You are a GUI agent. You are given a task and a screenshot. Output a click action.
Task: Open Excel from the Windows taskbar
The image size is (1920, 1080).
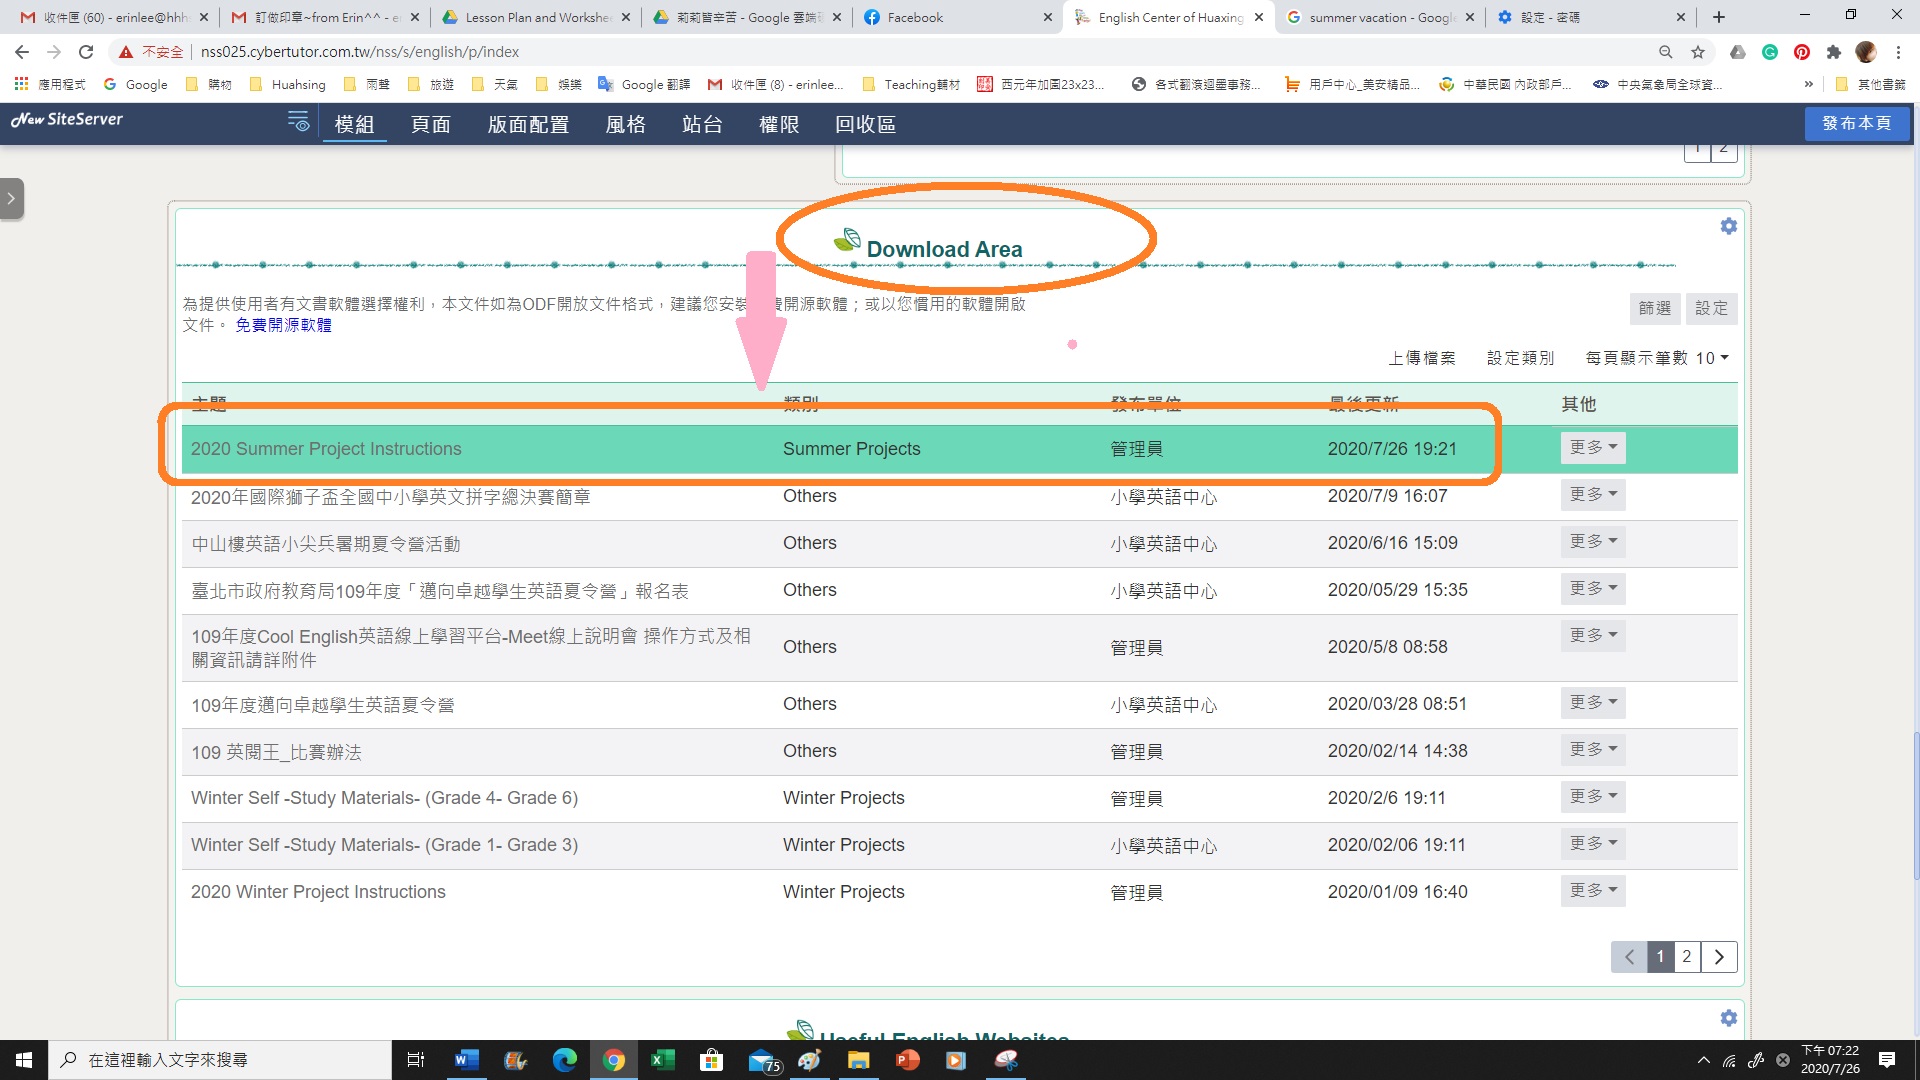[x=662, y=1060]
